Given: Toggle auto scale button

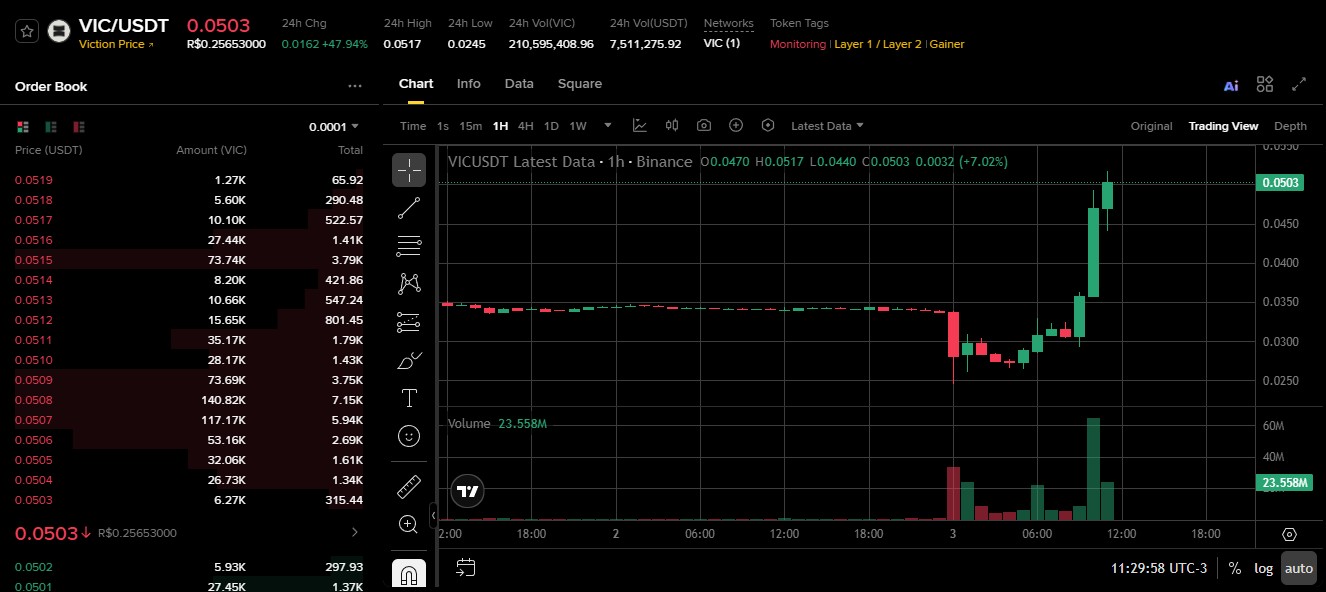Looking at the screenshot, I should (x=1299, y=568).
